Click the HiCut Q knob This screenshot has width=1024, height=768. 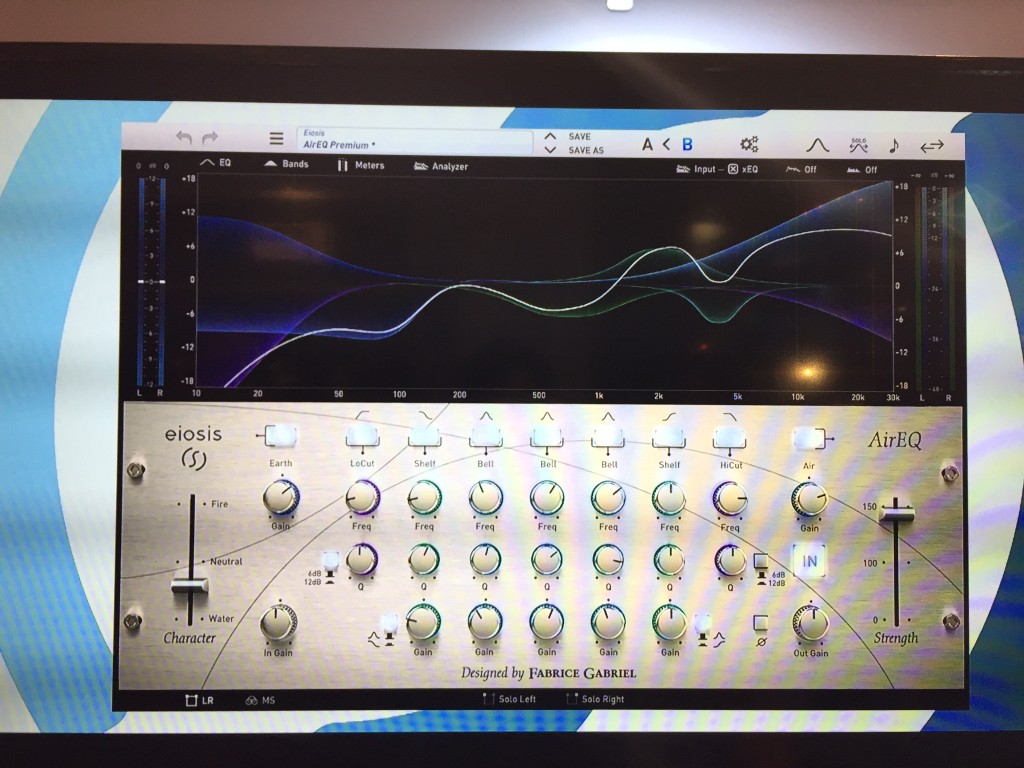pos(729,561)
